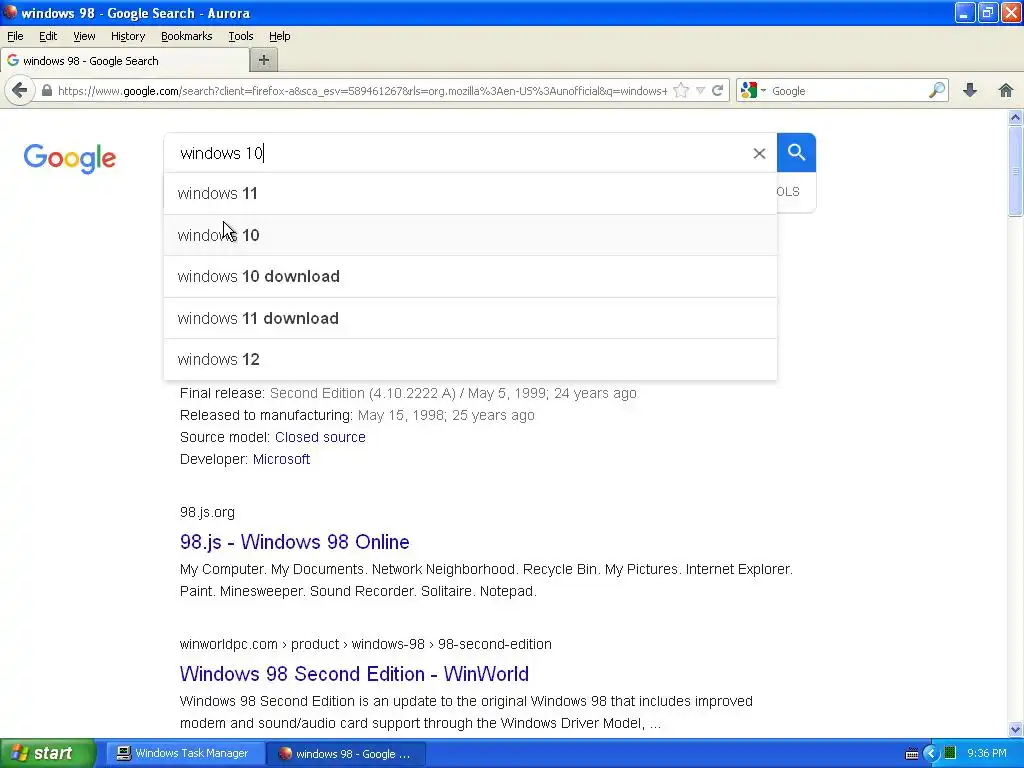Click the 'windows 98 - Google' taskbar button

[x=346, y=754]
